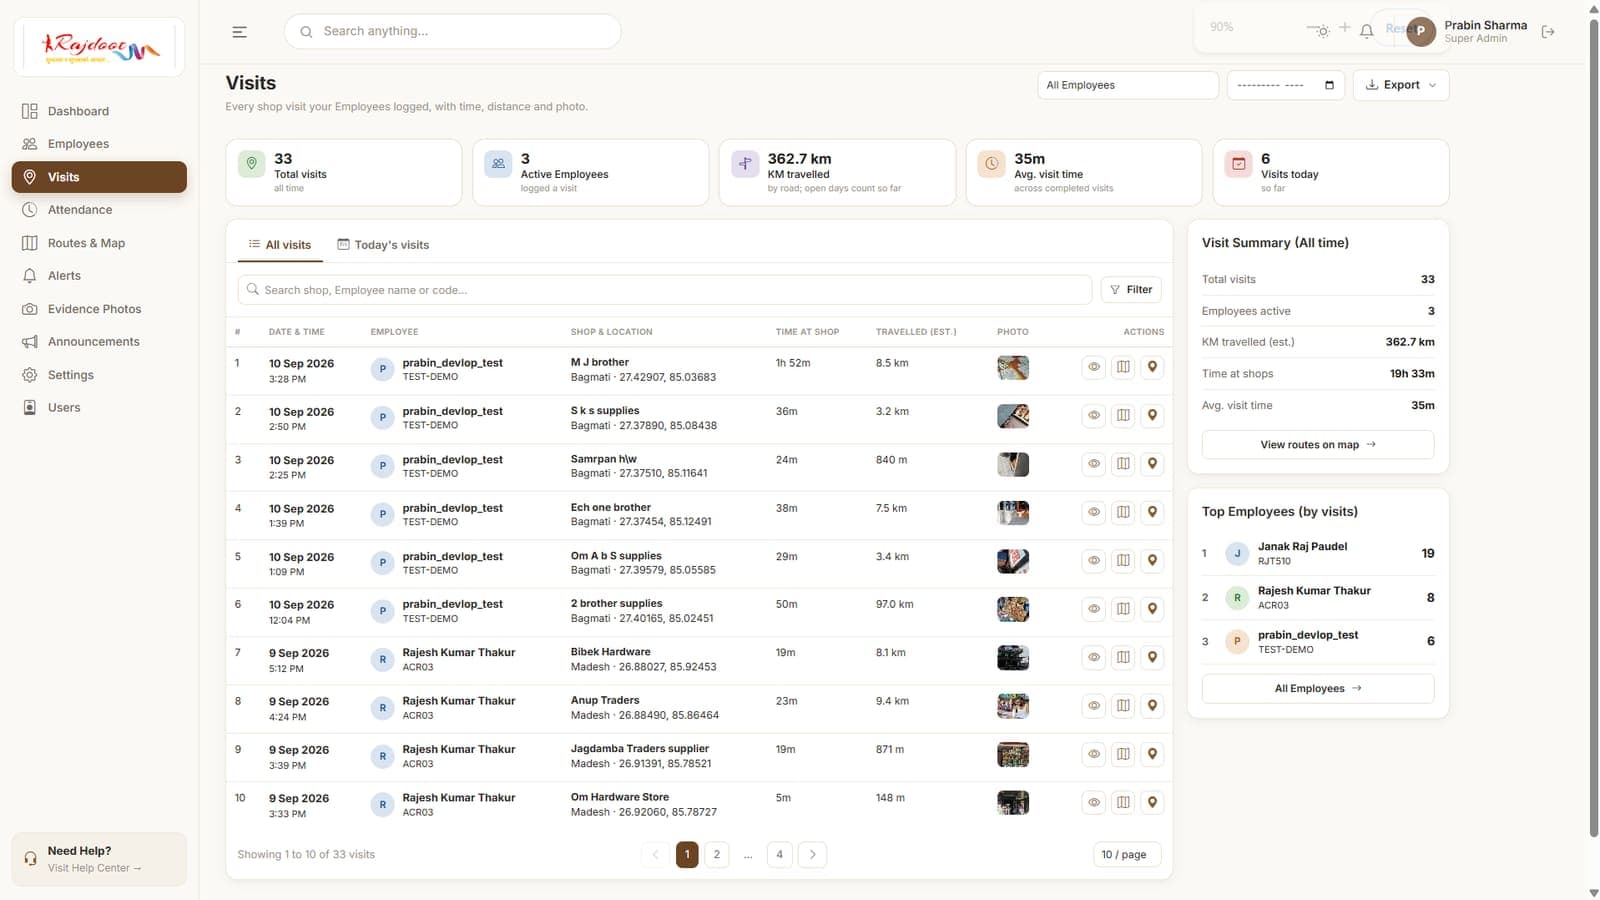This screenshot has height=900, width=1600.
Task: Select Rajesh Kumar Thakur in Top Employees
Action: pos(1318,598)
